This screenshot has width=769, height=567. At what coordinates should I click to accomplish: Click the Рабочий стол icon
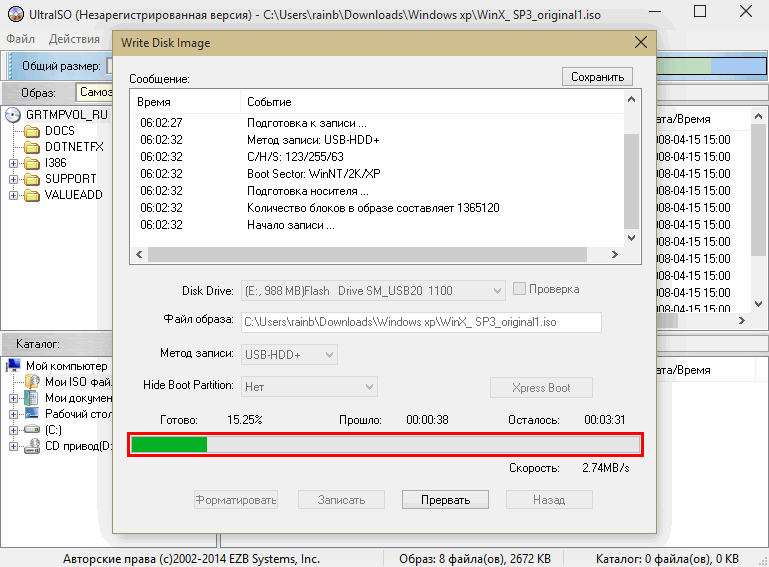coord(32,413)
